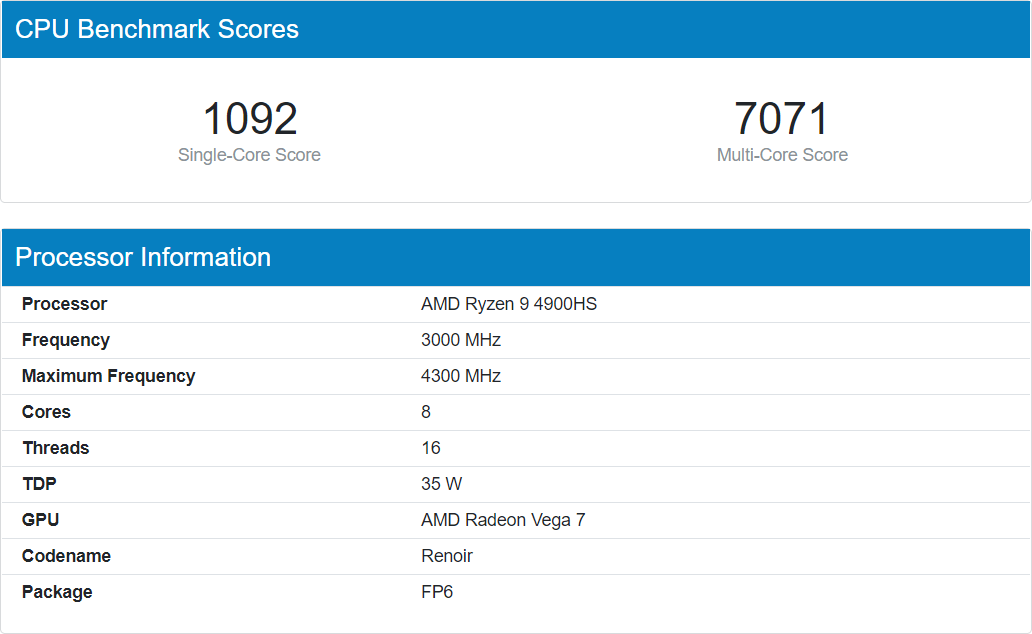Click the Maximum Frequency label

109,376
